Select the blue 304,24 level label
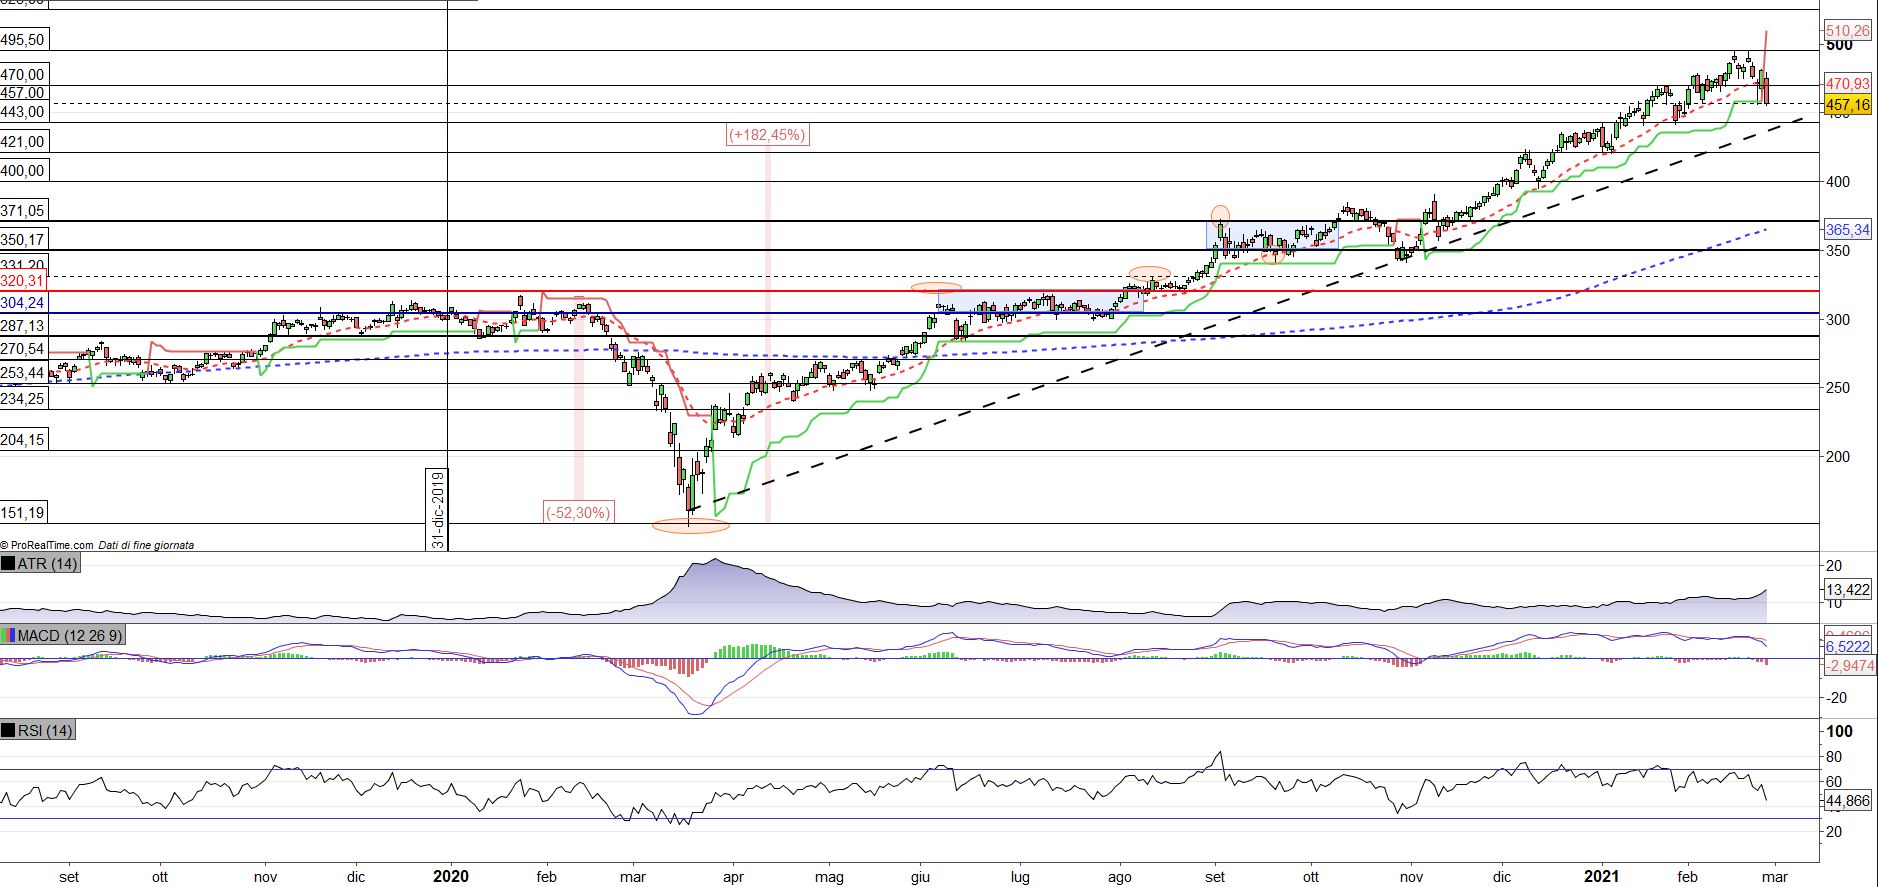This screenshot has width=1878, height=887. coord(22,302)
